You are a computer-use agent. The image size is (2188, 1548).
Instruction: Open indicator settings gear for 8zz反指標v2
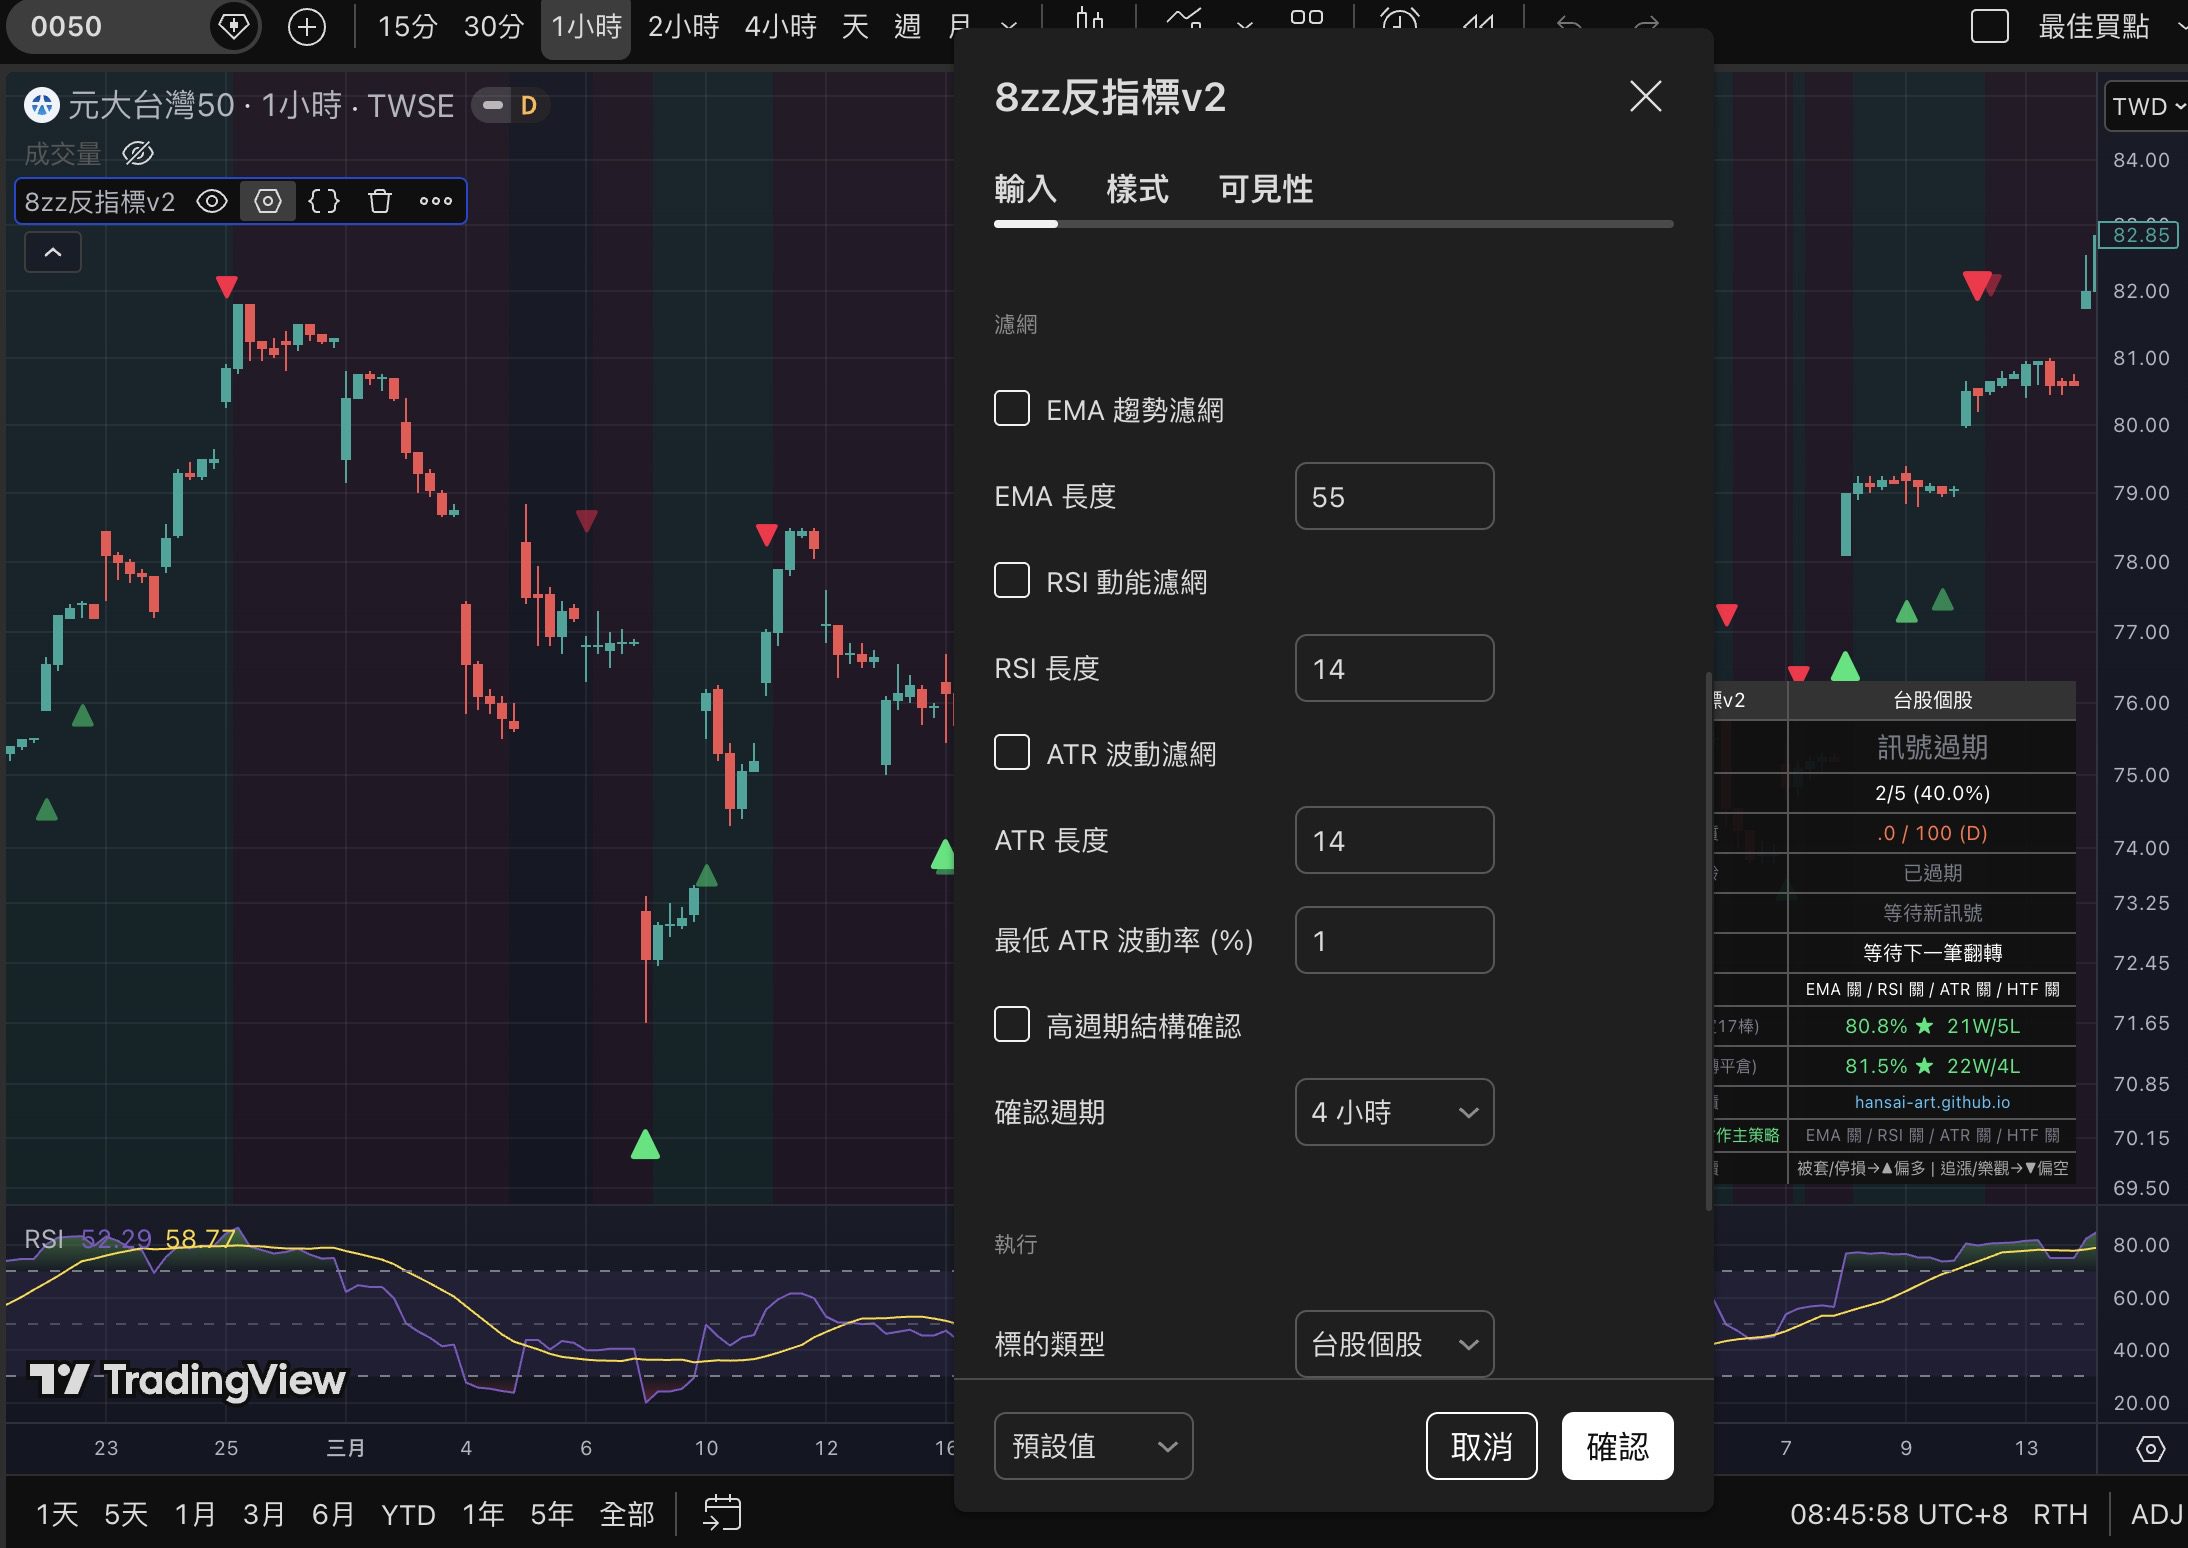268,201
